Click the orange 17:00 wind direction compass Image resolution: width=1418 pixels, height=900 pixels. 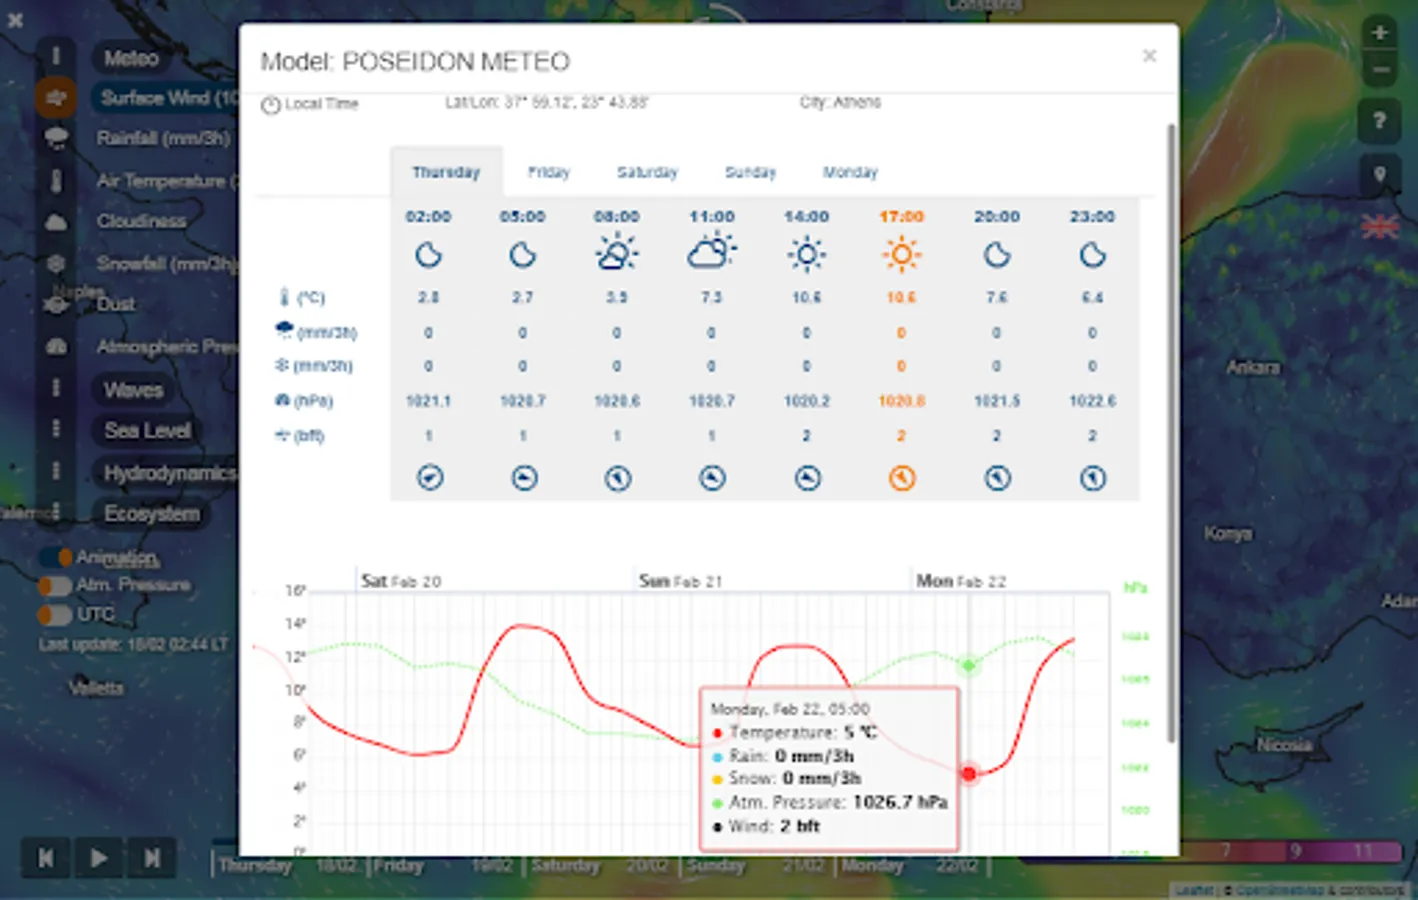click(x=901, y=478)
